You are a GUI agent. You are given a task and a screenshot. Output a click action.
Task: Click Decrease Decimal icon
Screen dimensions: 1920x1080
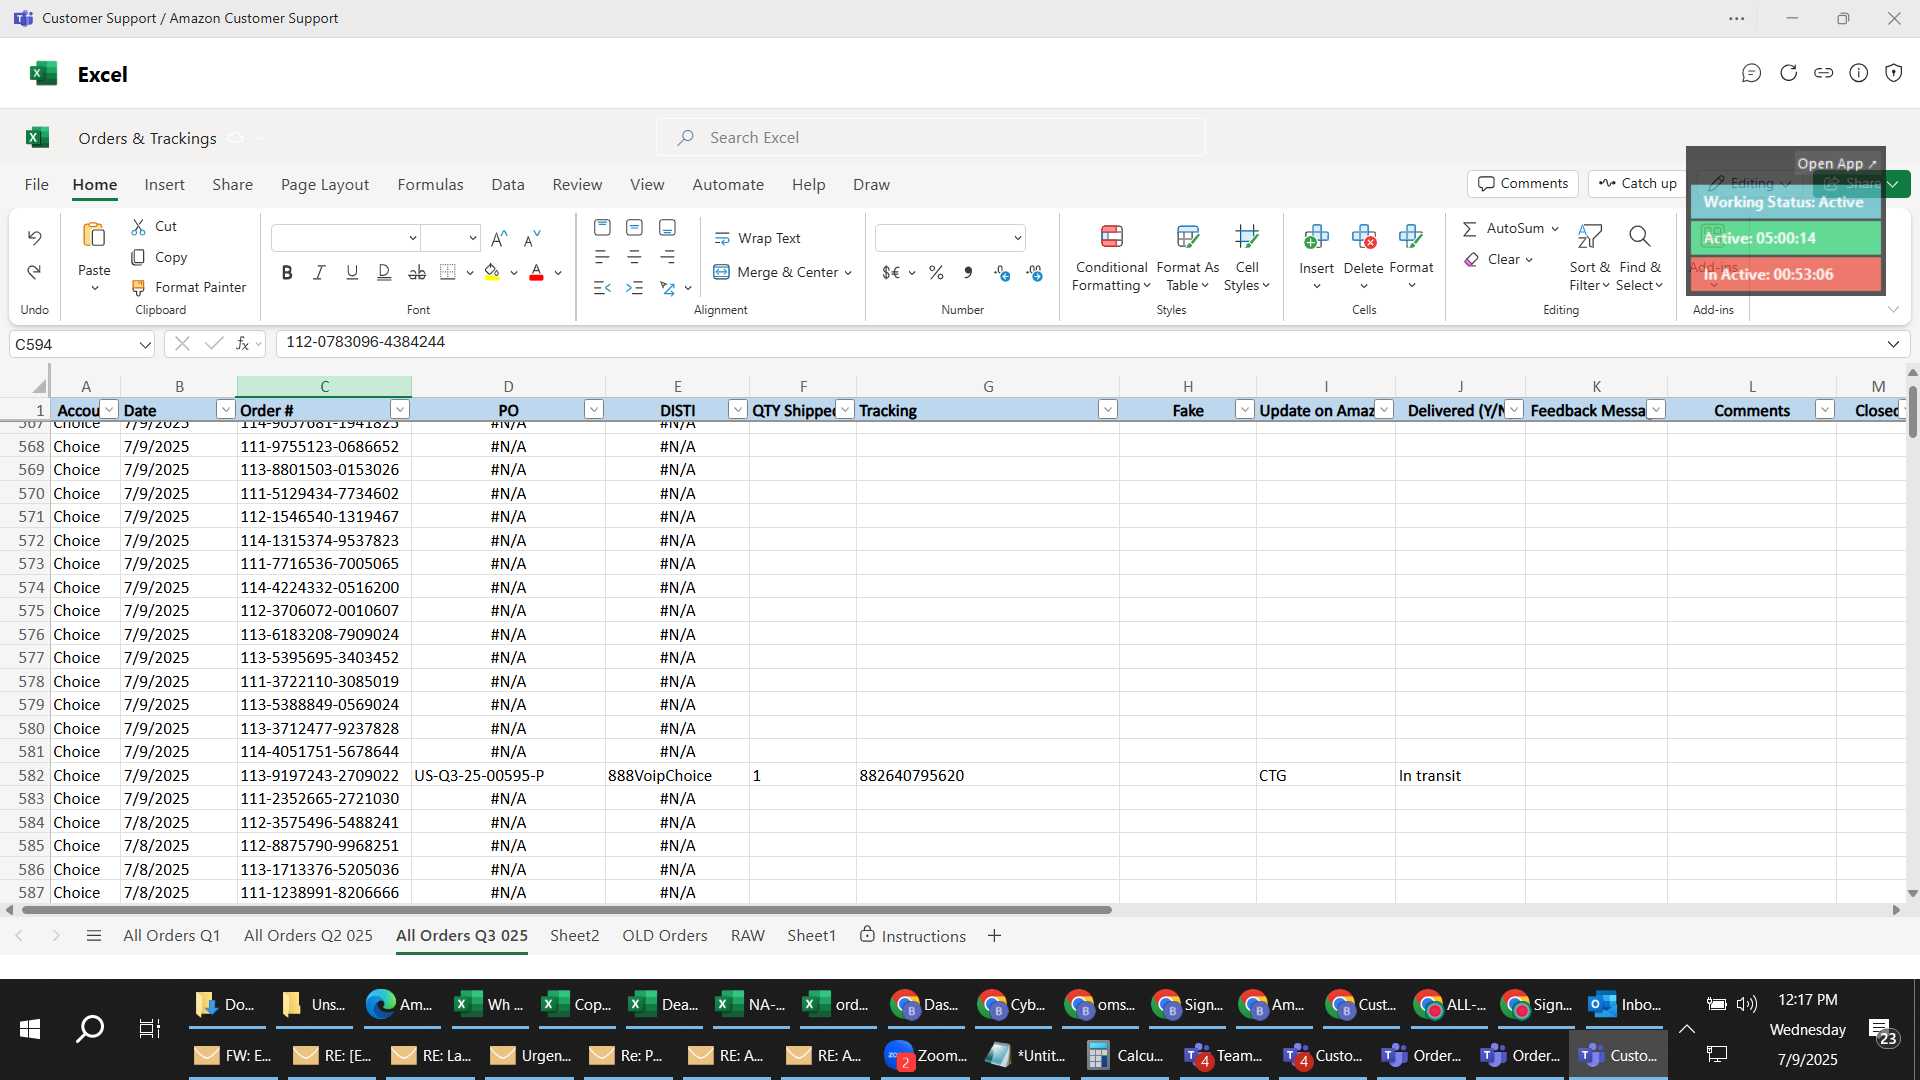coord(1034,272)
